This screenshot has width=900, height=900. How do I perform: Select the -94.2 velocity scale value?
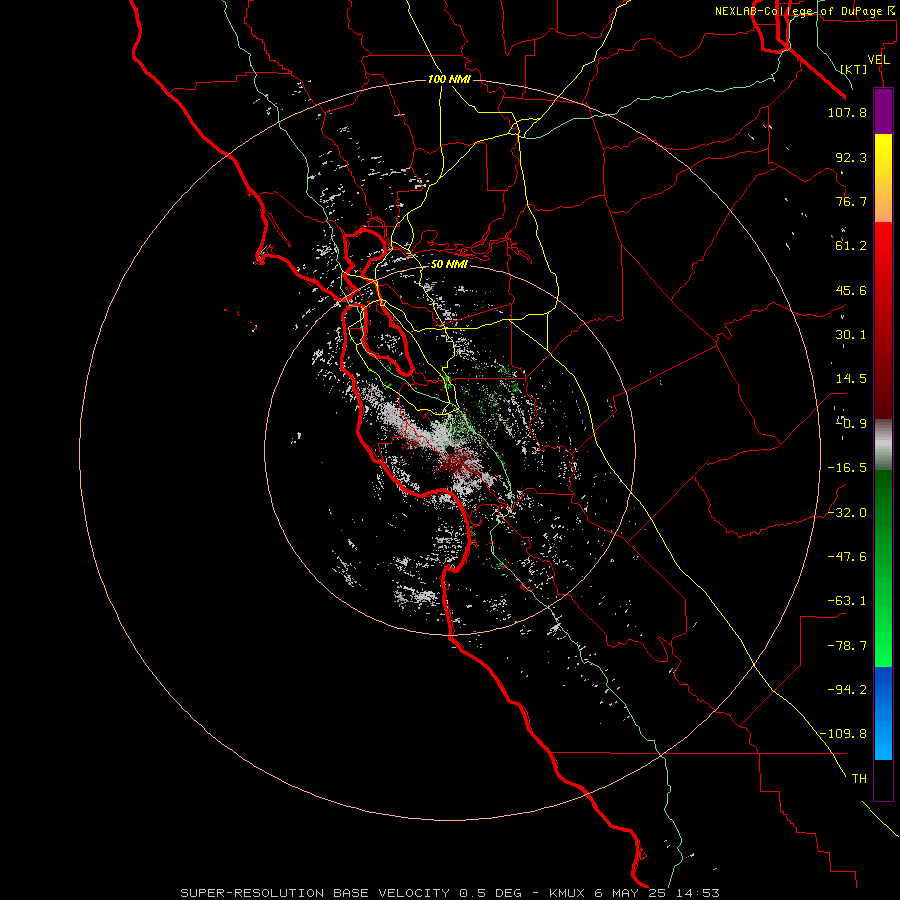tap(847, 690)
